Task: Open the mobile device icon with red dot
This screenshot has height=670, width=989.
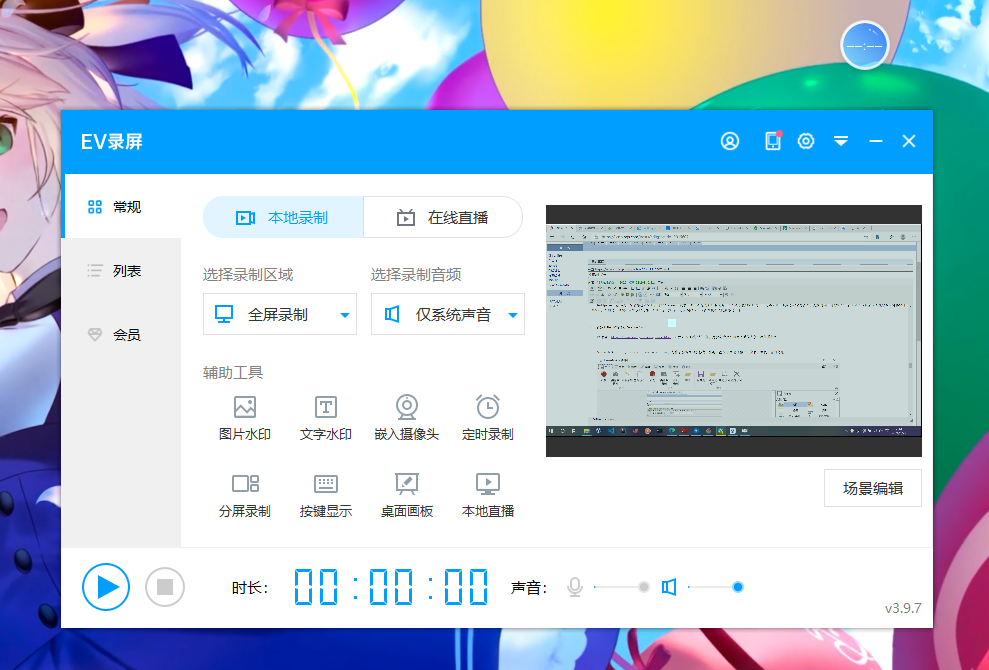Action: tap(773, 141)
